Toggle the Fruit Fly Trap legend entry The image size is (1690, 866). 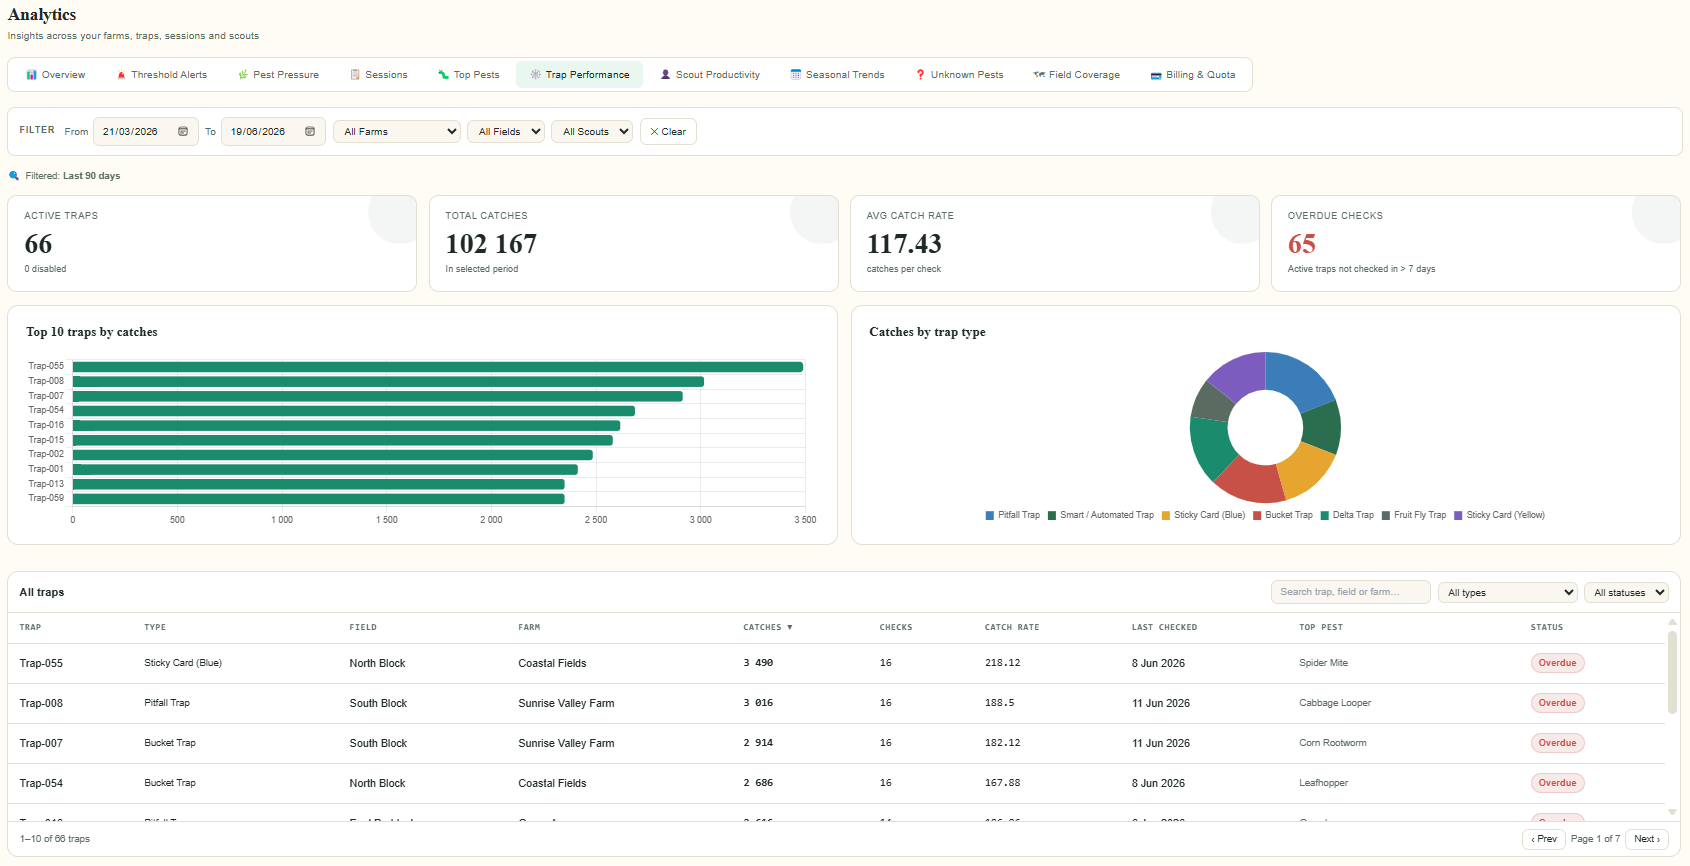1414,515
